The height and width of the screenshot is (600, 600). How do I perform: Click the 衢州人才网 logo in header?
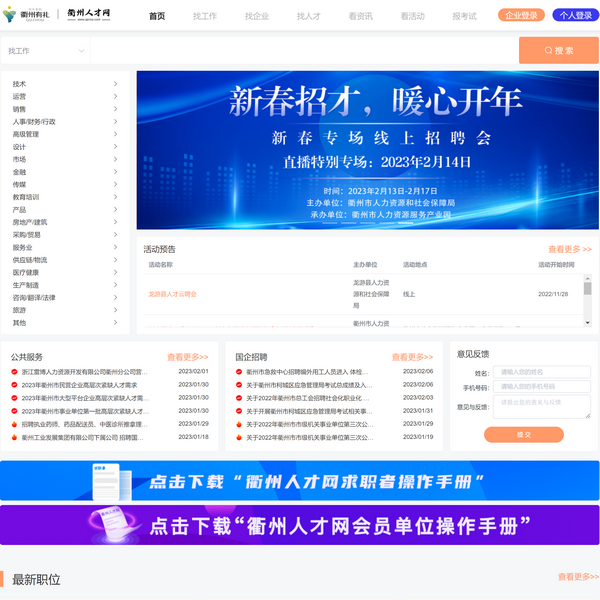click(89, 15)
